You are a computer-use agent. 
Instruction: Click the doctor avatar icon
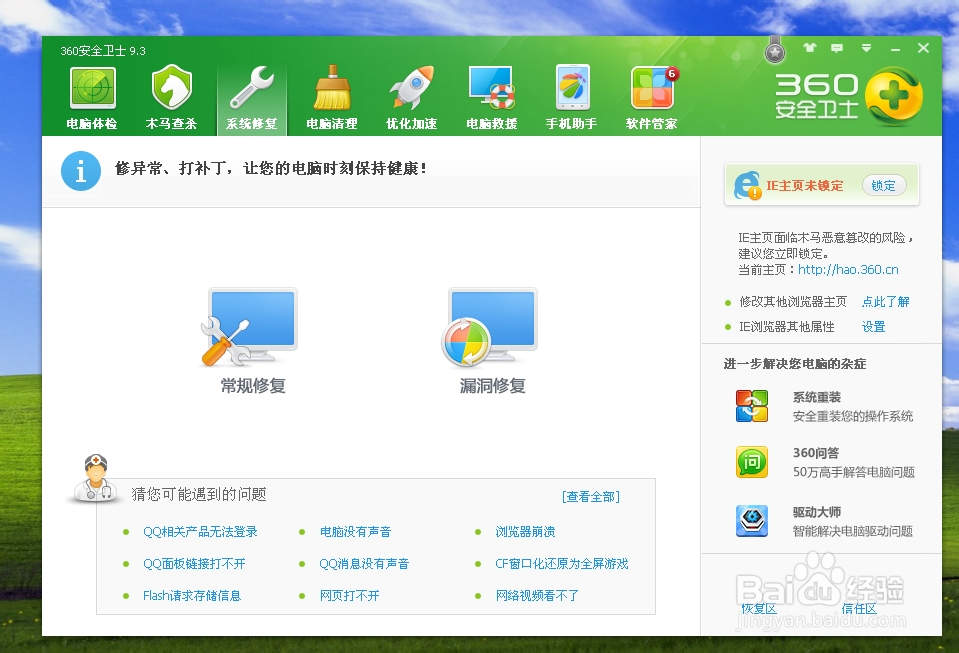pos(95,479)
